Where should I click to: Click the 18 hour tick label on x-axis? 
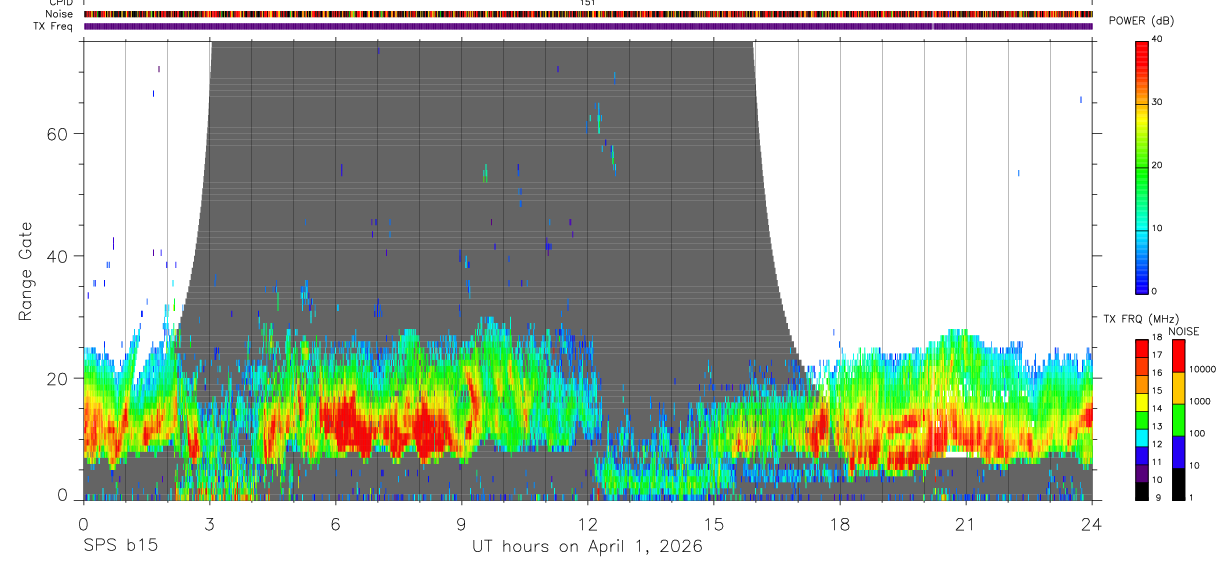[840, 523]
